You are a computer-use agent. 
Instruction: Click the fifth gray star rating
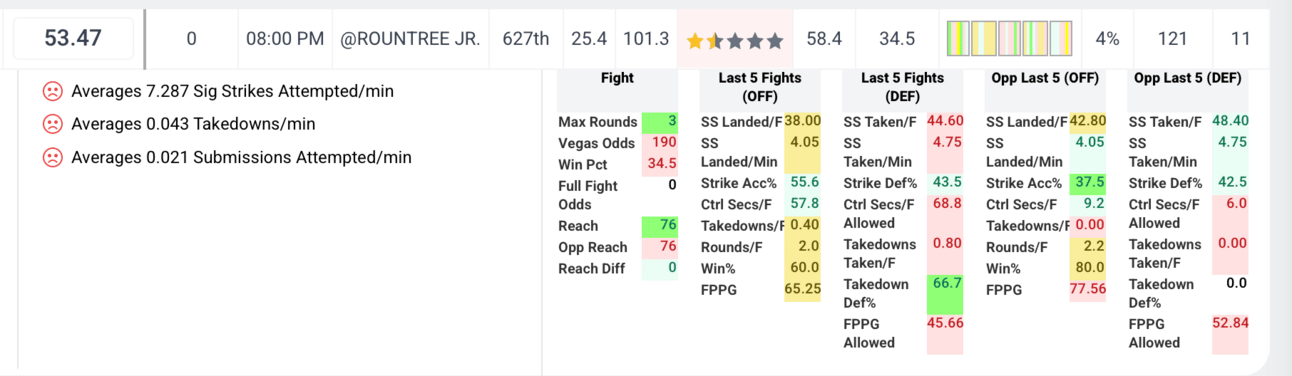point(774,40)
